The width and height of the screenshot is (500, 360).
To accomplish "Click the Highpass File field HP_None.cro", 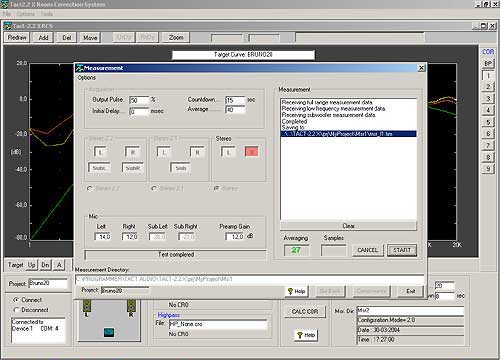I will click(x=218, y=324).
